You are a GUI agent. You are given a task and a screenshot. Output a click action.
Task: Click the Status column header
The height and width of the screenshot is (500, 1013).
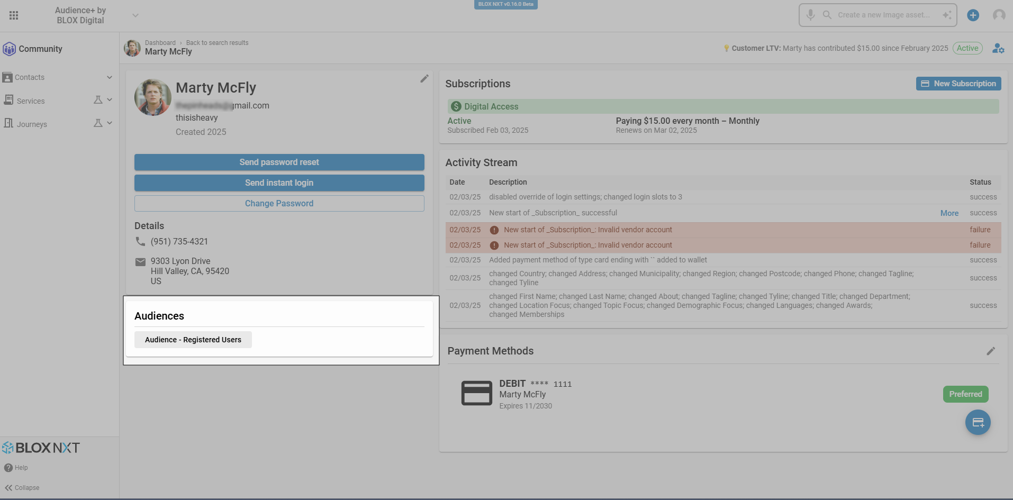coord(980,182)
